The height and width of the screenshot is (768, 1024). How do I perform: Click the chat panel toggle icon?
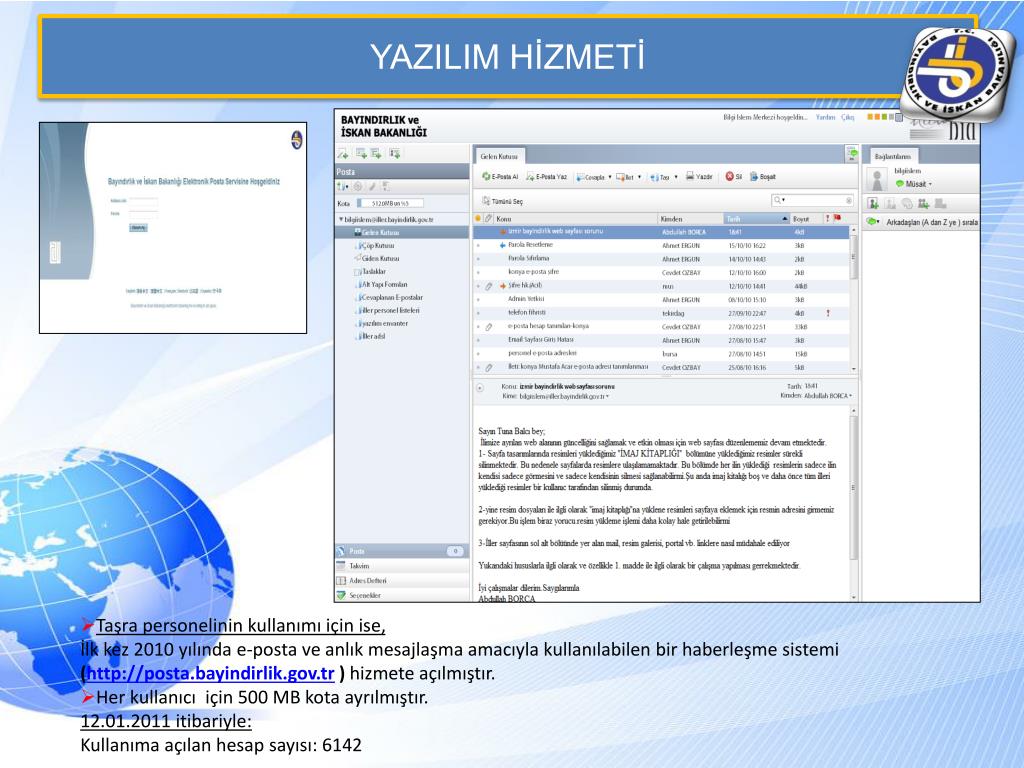pyautogui.click(x=852, y=154)
